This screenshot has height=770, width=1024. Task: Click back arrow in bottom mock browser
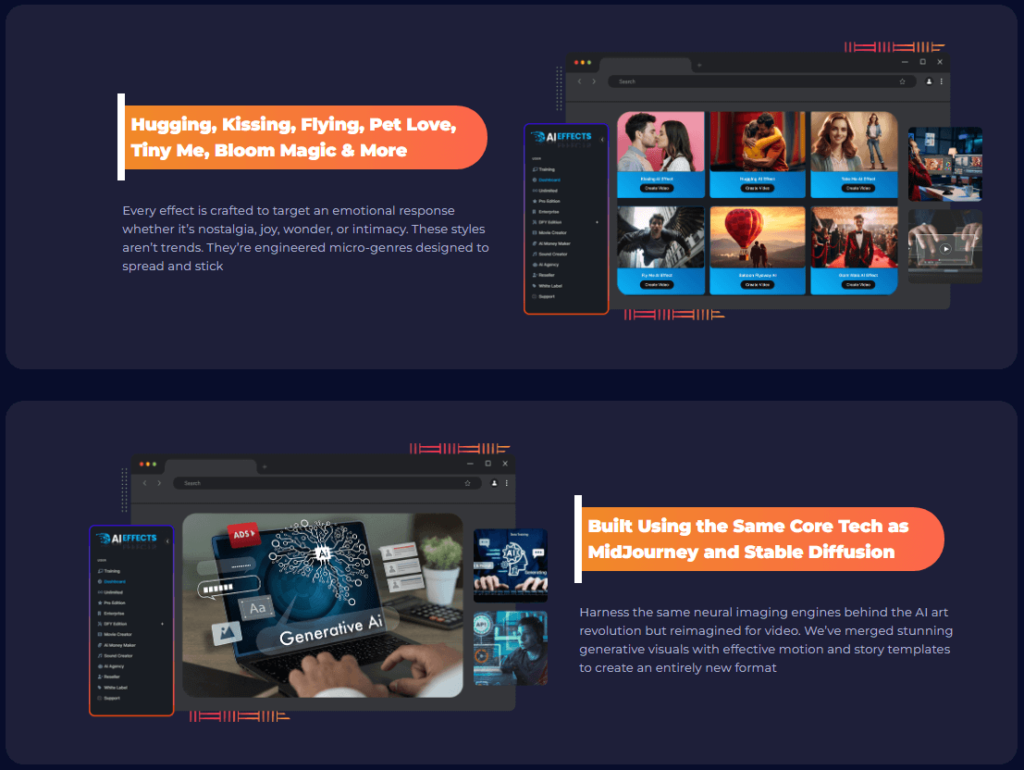coord(144,483)
